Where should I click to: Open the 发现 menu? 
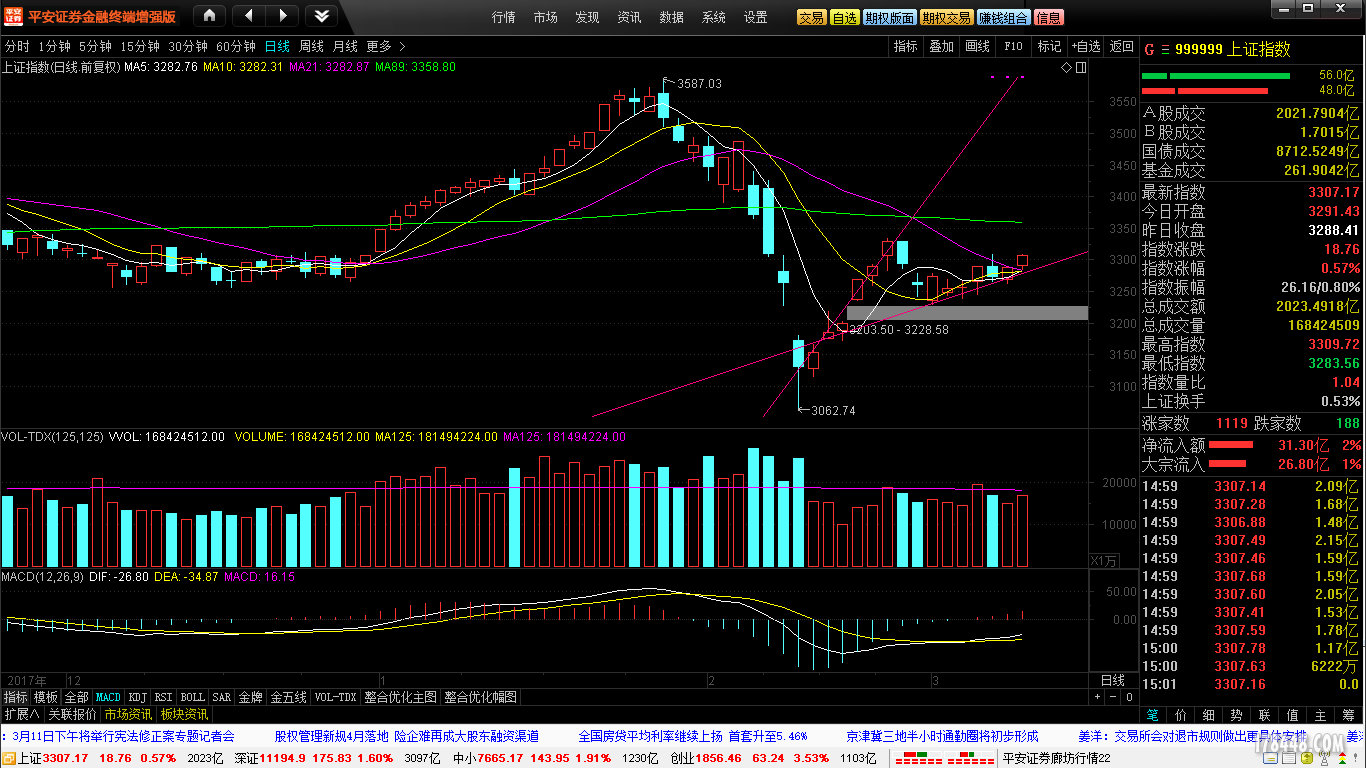pyautogui.click(x=588, y=17)
